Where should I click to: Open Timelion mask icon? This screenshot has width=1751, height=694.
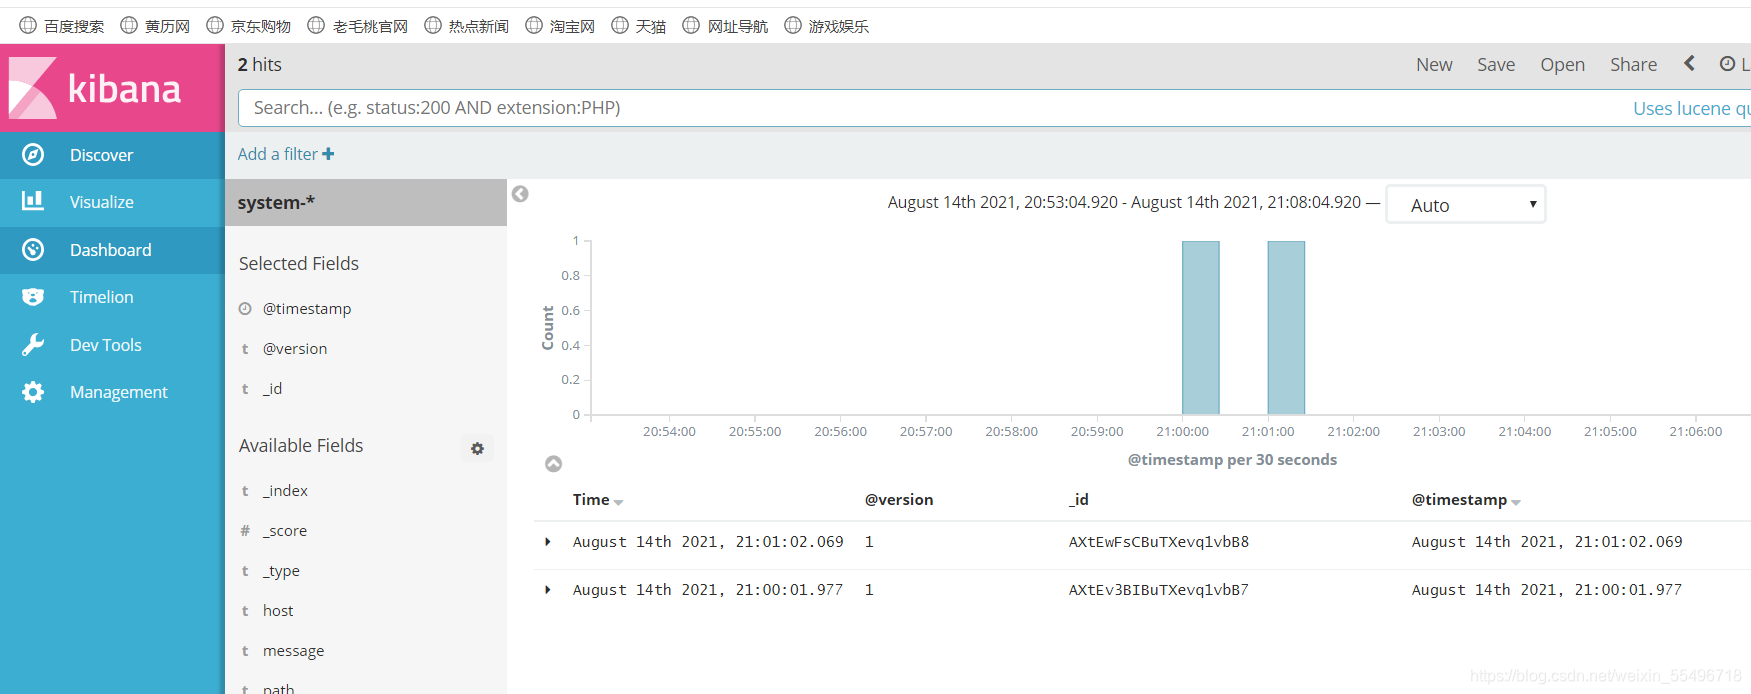(x=33, y=297)
